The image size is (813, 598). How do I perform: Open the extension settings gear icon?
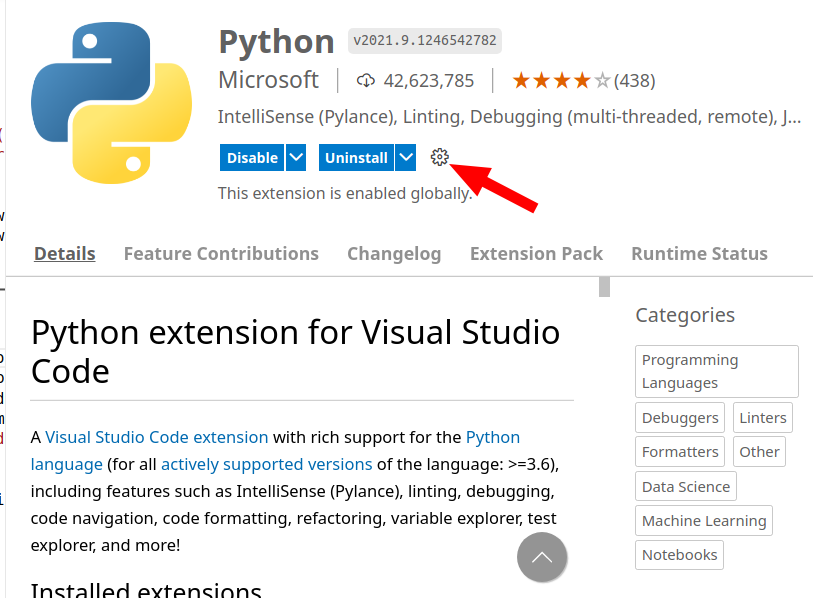440,157
